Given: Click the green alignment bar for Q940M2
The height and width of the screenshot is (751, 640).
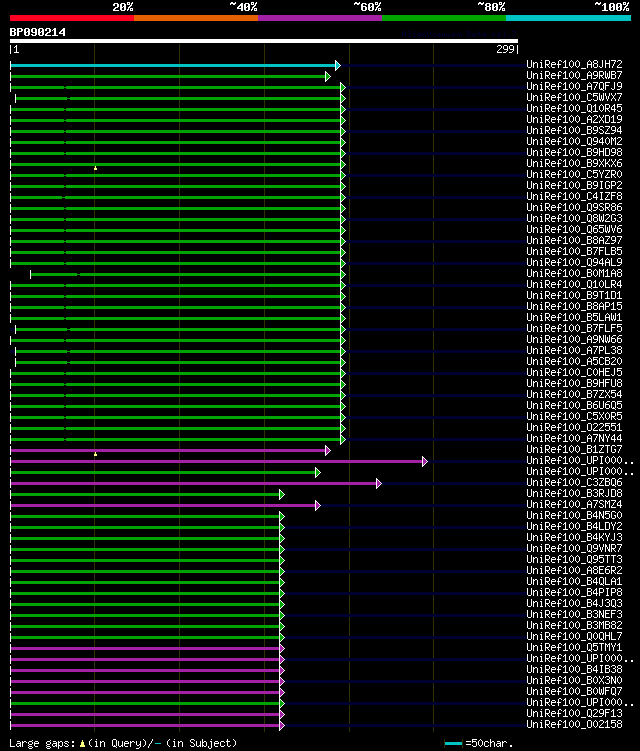Looking at the screenshot, I should pos(175,142).
